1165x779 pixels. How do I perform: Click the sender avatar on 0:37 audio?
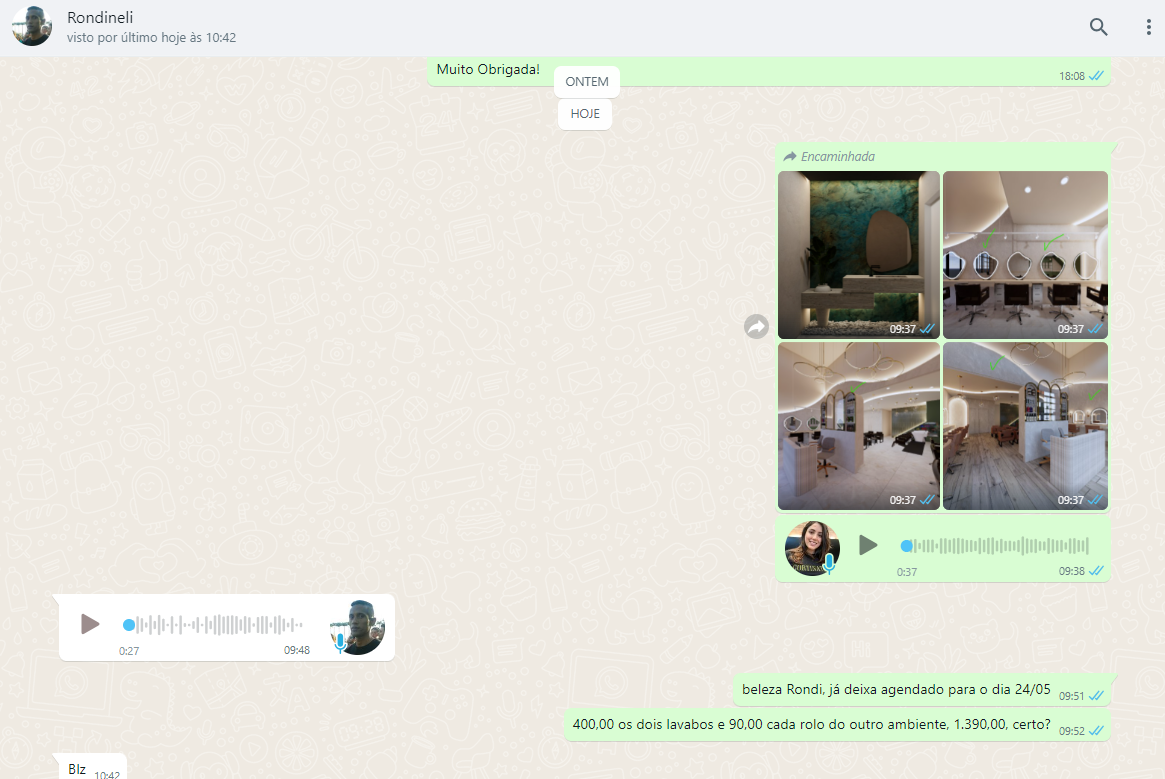pos(812,549)
